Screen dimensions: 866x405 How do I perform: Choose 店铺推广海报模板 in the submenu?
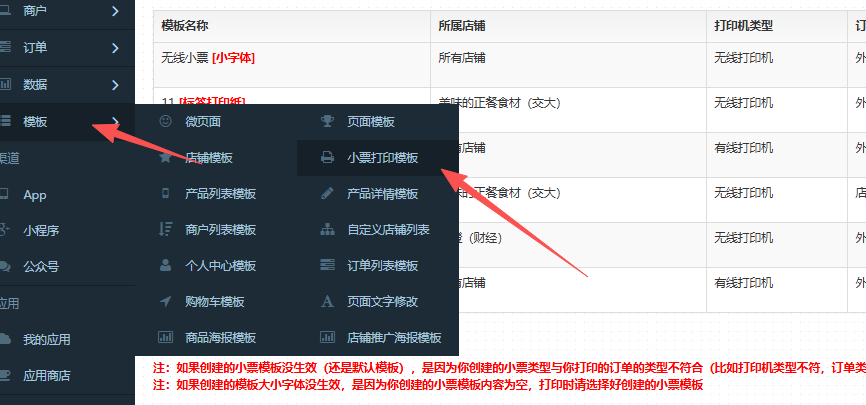pos(393,337)
